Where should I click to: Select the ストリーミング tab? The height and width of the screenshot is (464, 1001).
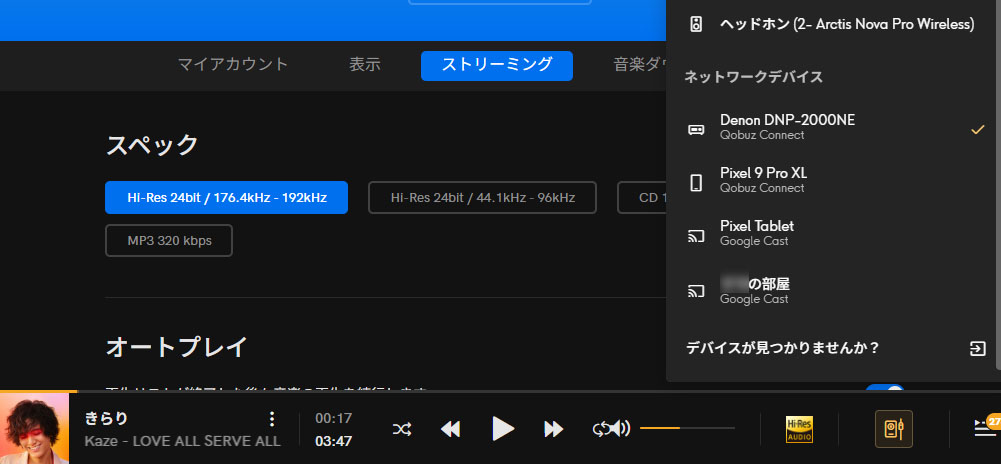coord(497,66)
